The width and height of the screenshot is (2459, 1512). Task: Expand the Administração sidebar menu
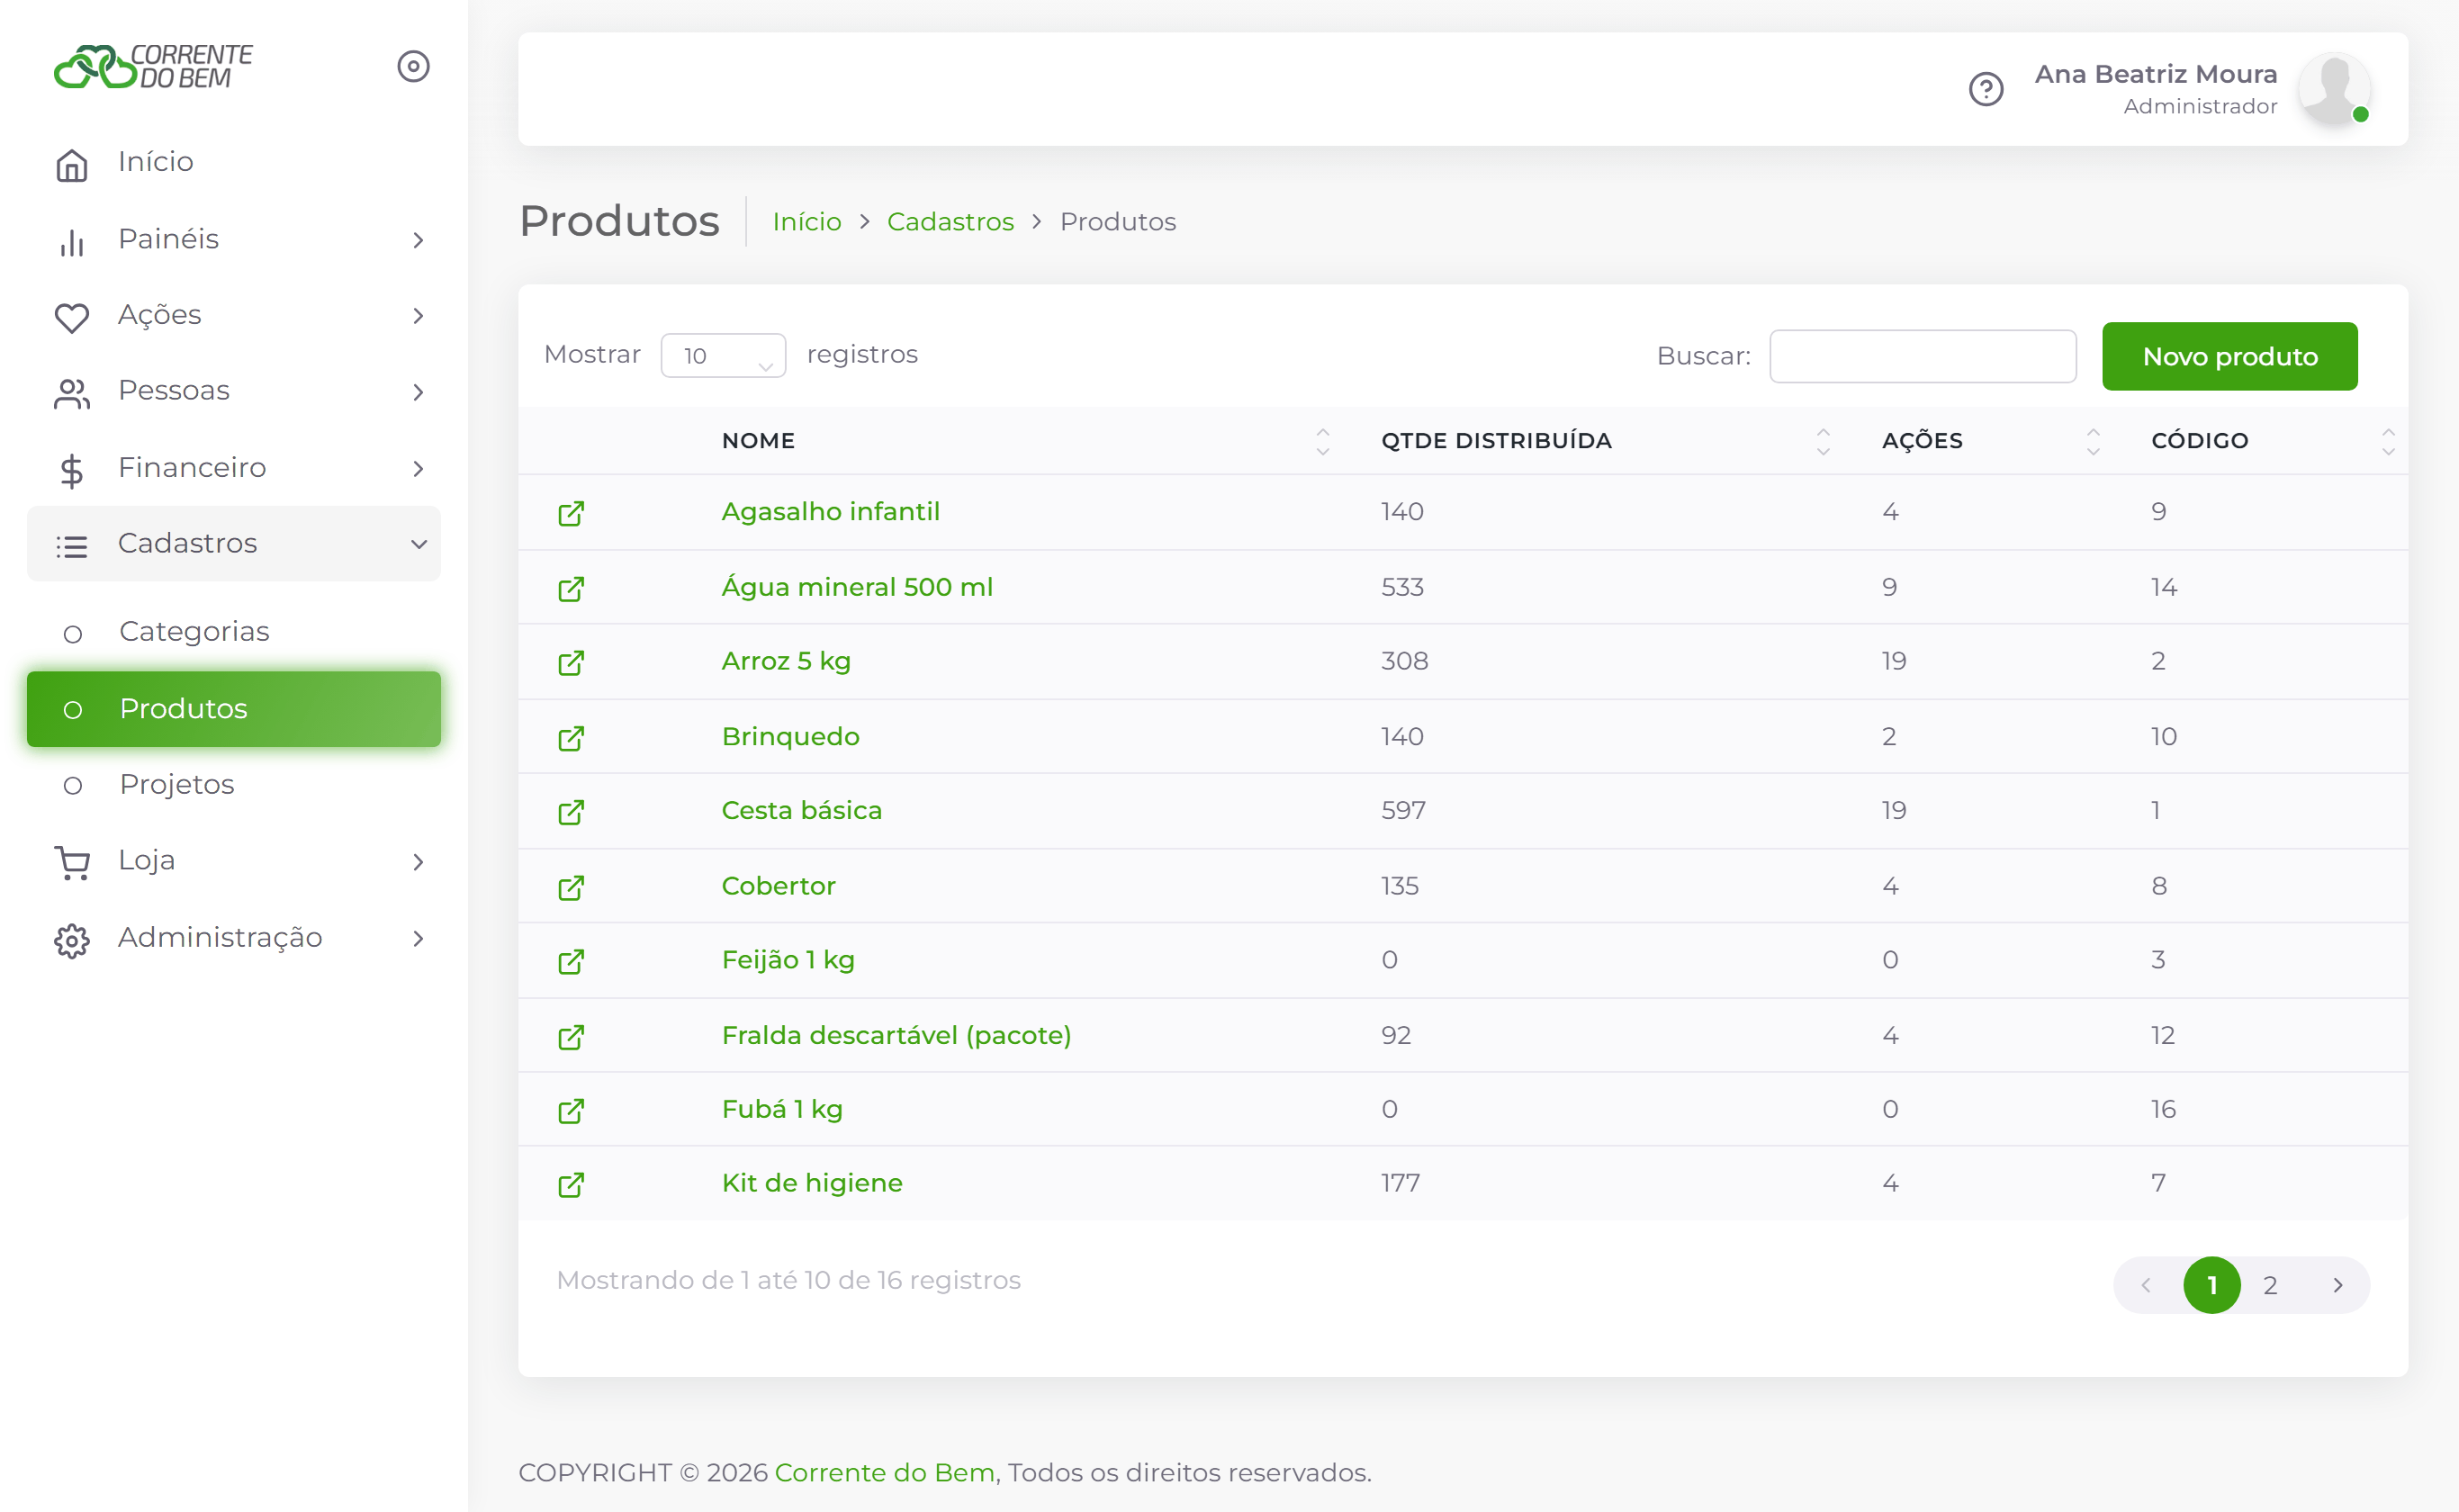point(233,938)
